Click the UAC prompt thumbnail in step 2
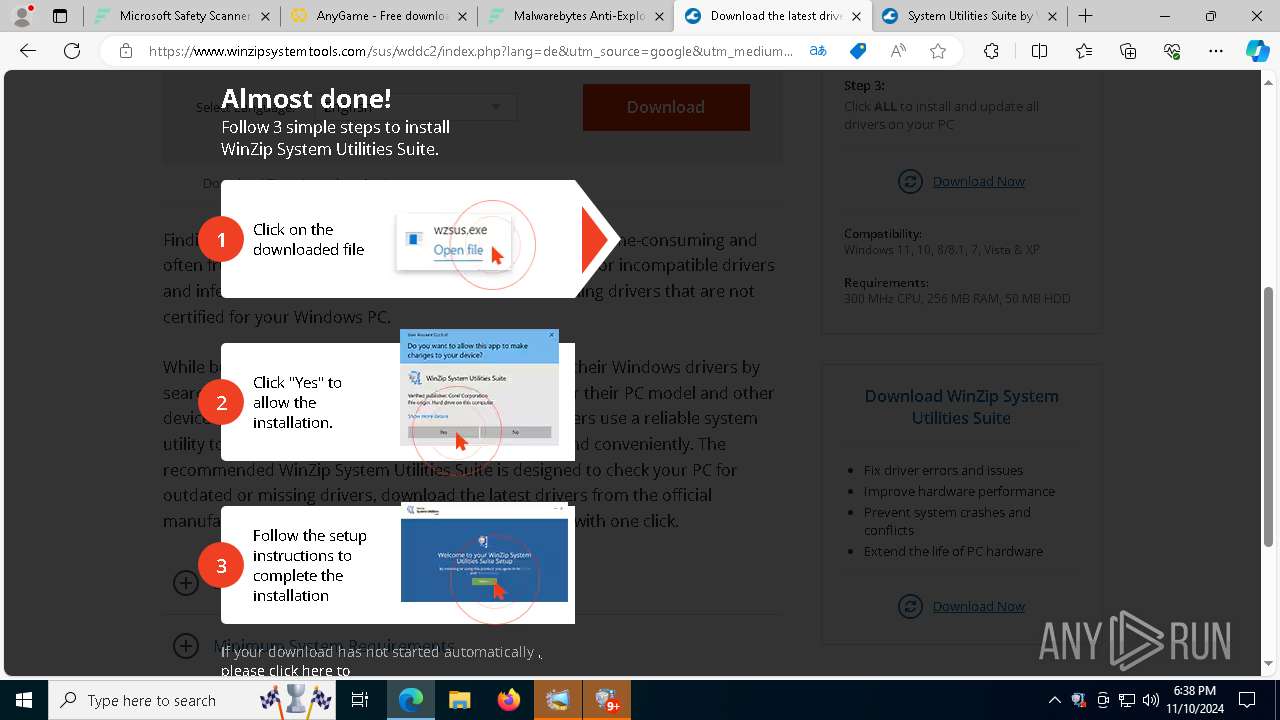This screenshot has height=720, width=1280. pyautogui.click(x=479, y=387)
